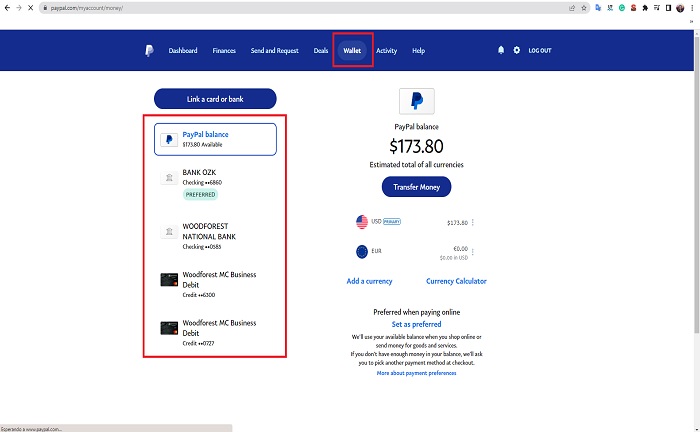Click the Transfer Money button
This screenshot has height=432, width=700.
click(417, 187)
